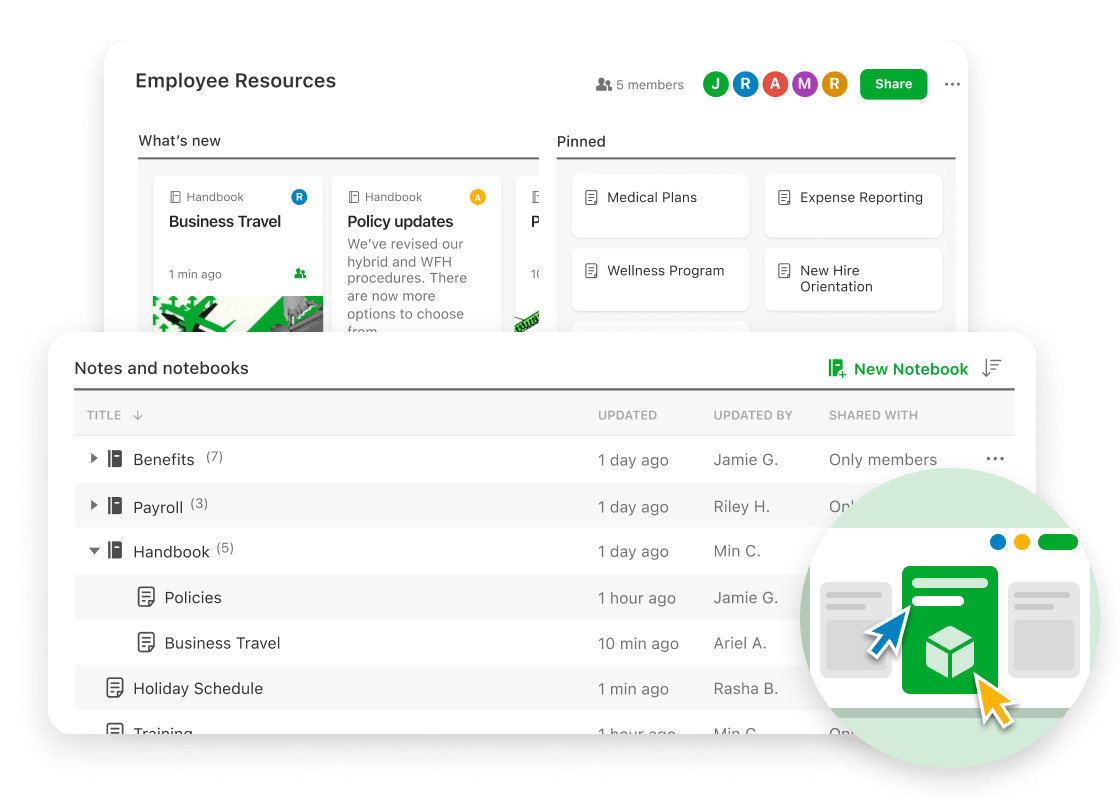Click the note icon on Expense Reporting

pyautogui.click(x=787, y=197)
